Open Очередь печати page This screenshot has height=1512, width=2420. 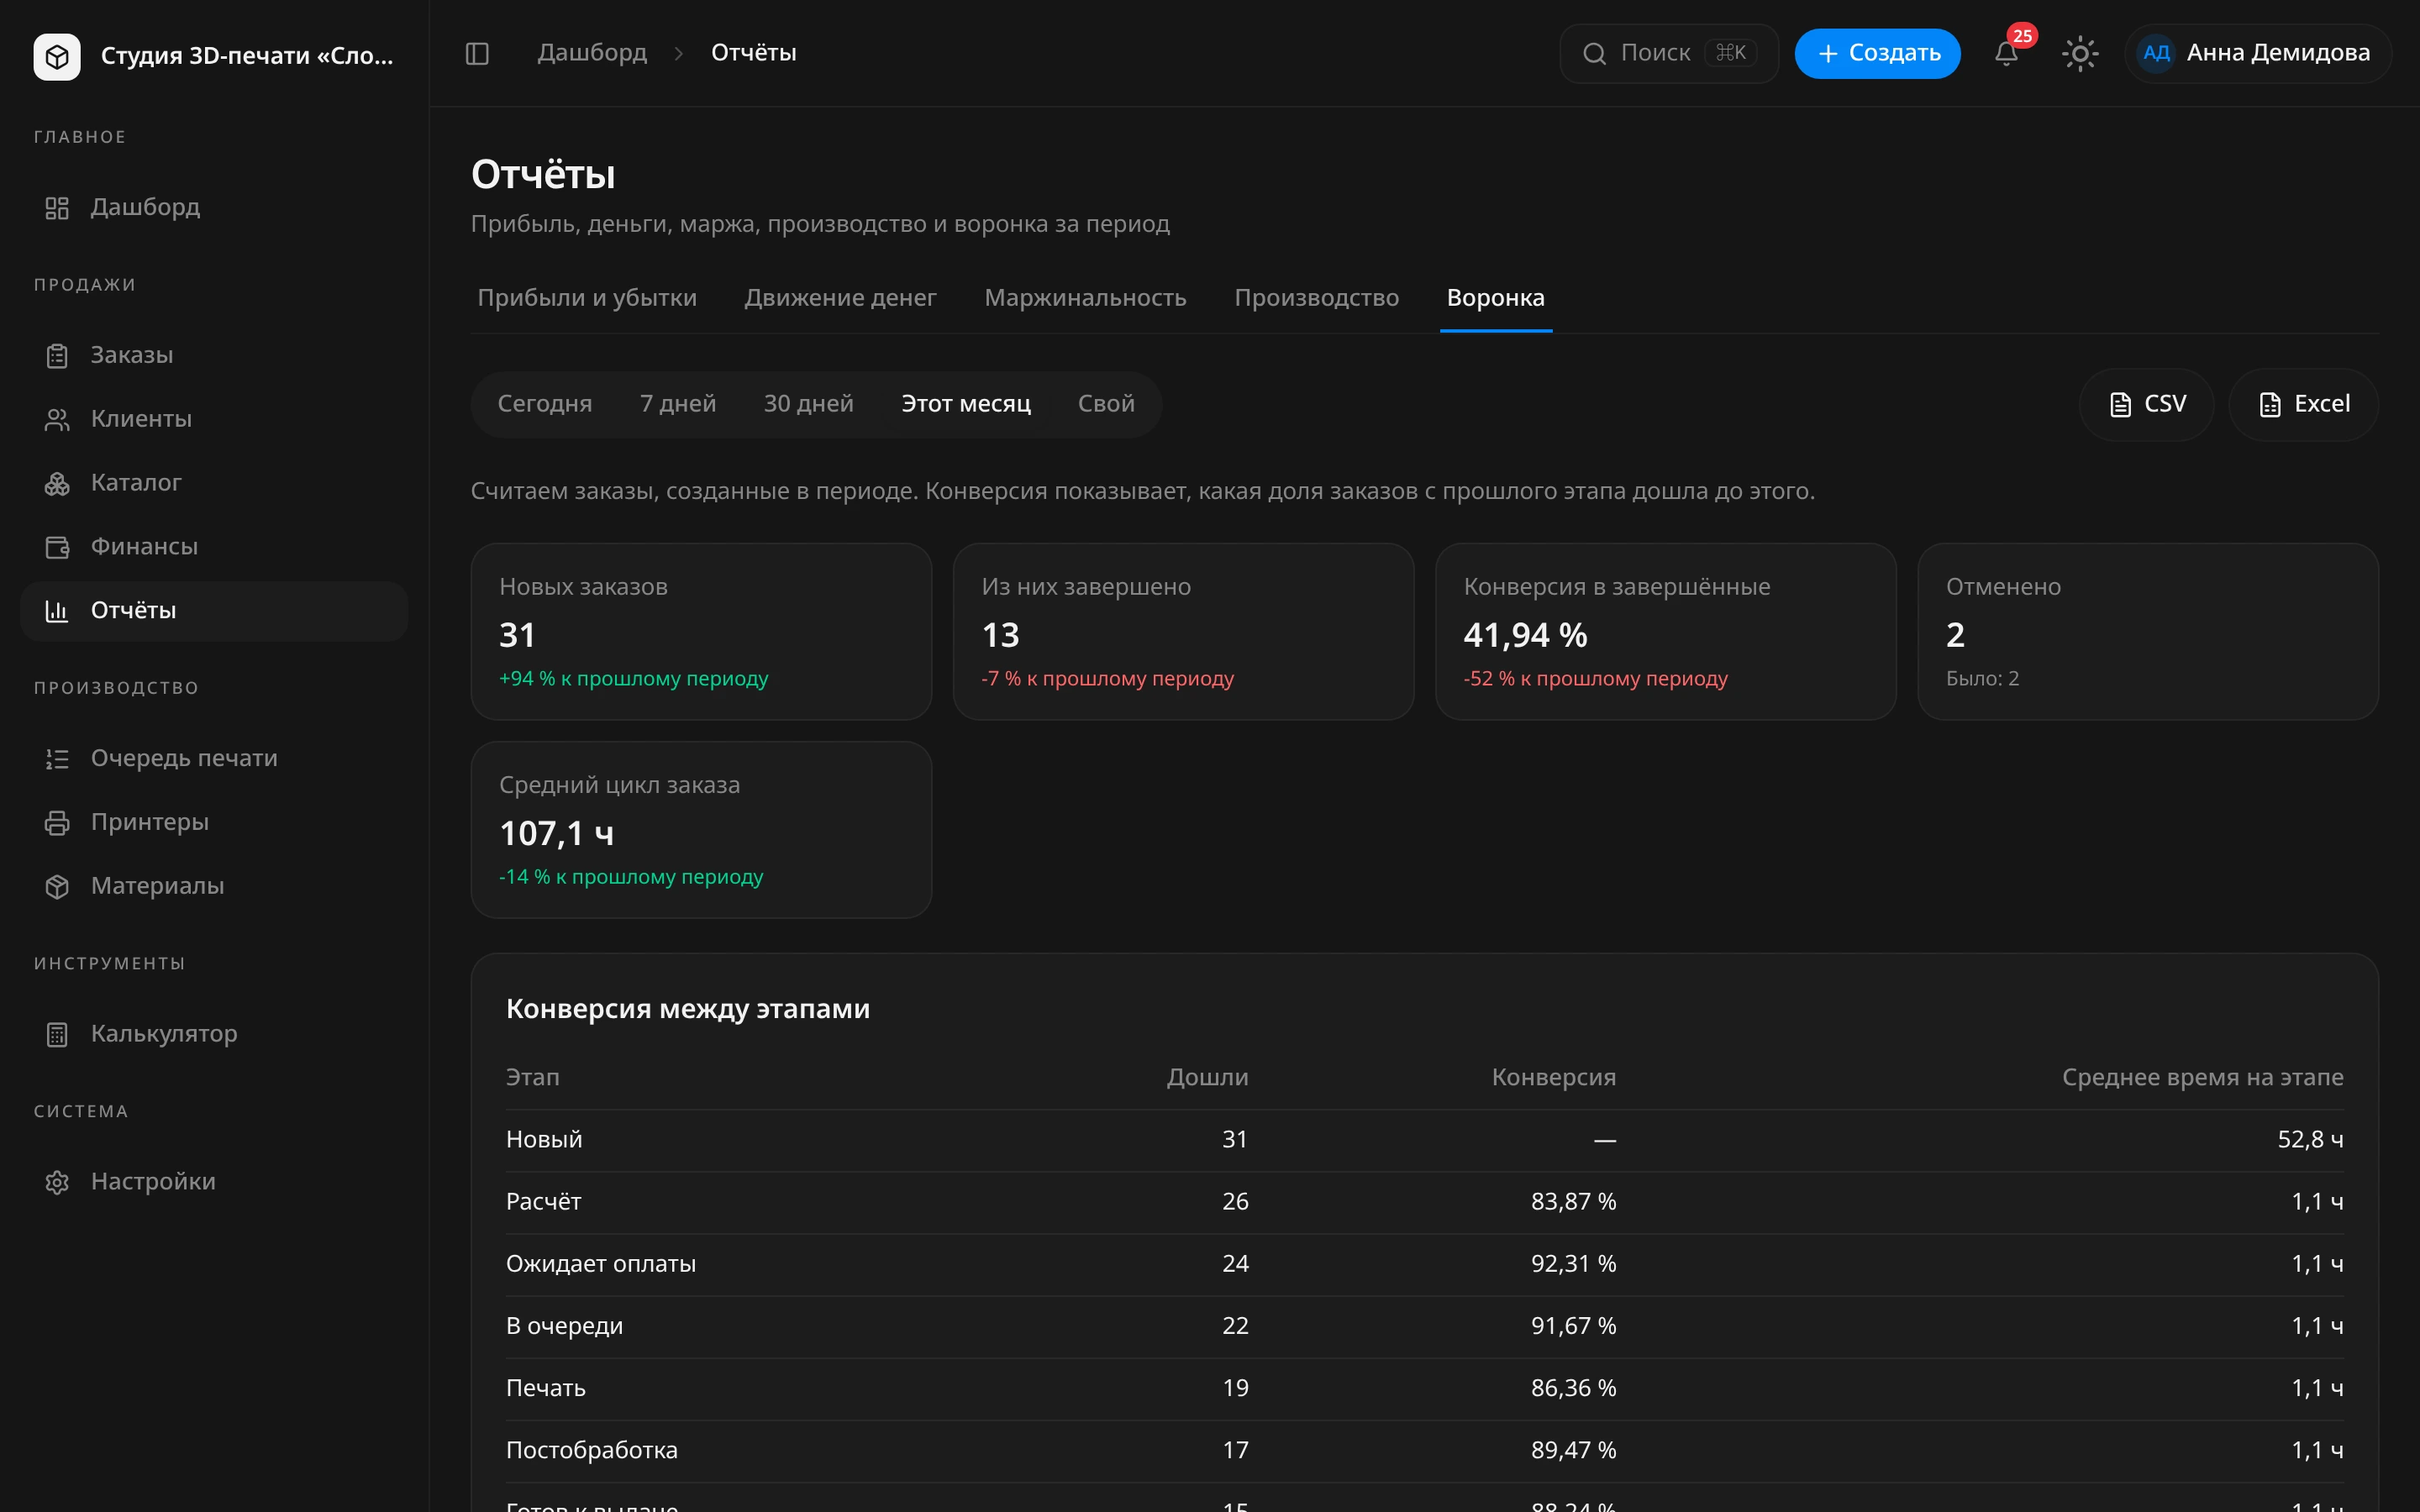(214, 759)
